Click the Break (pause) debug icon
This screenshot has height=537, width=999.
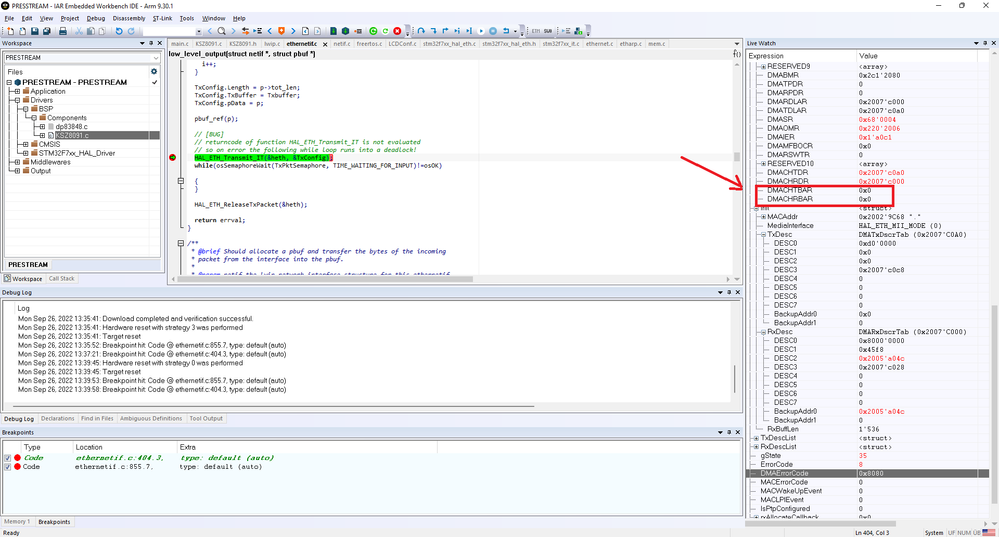coord(492,31)
